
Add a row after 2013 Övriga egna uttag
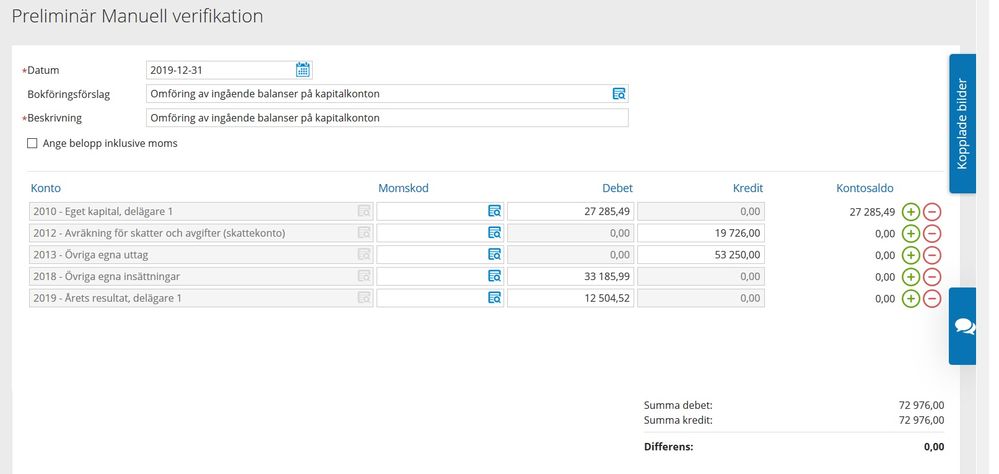pyautogui.click(x=911, y=255)
